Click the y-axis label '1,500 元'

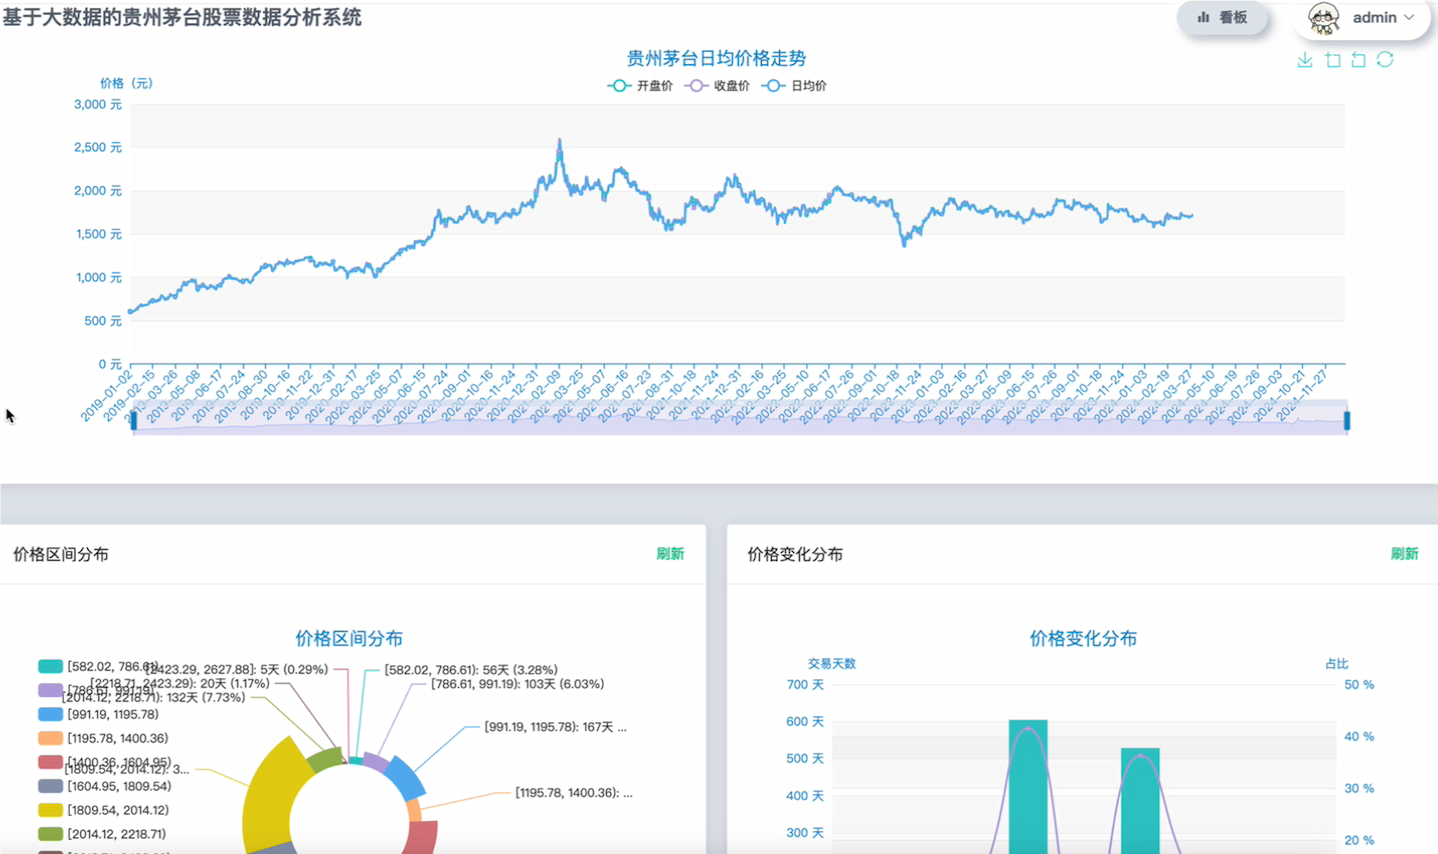pyautogui.click(x=98, y=234)
